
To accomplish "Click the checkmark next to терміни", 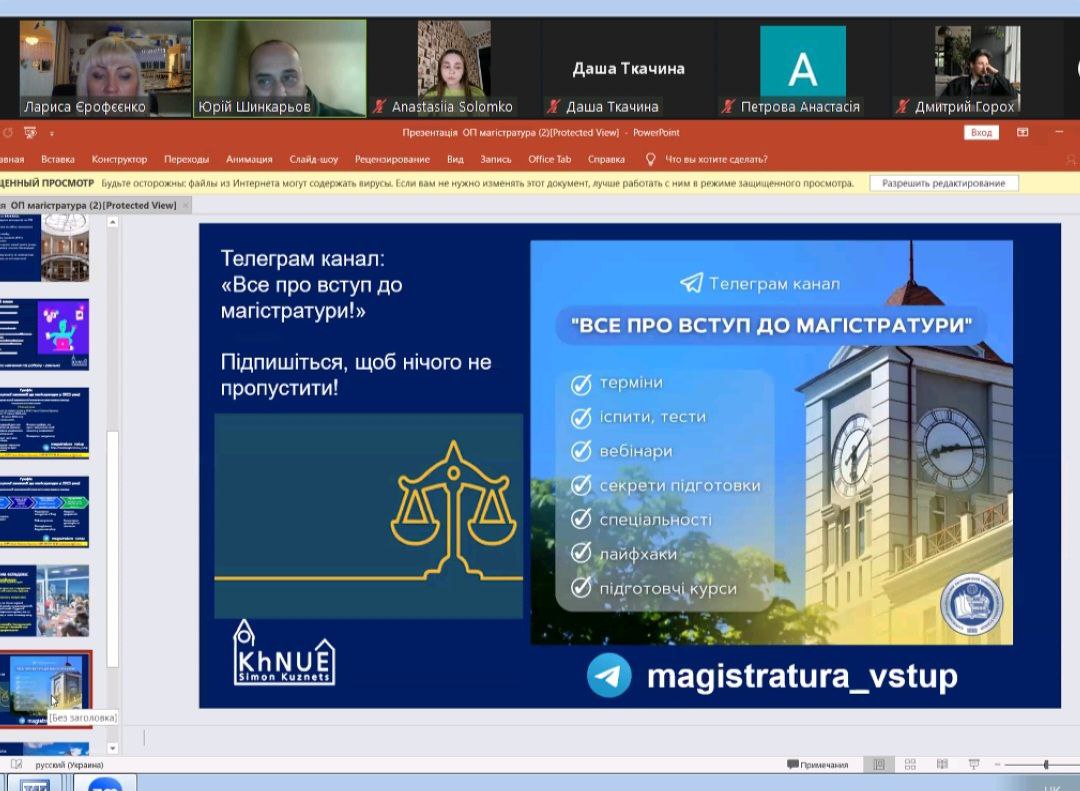I will [x=581, y=384].
